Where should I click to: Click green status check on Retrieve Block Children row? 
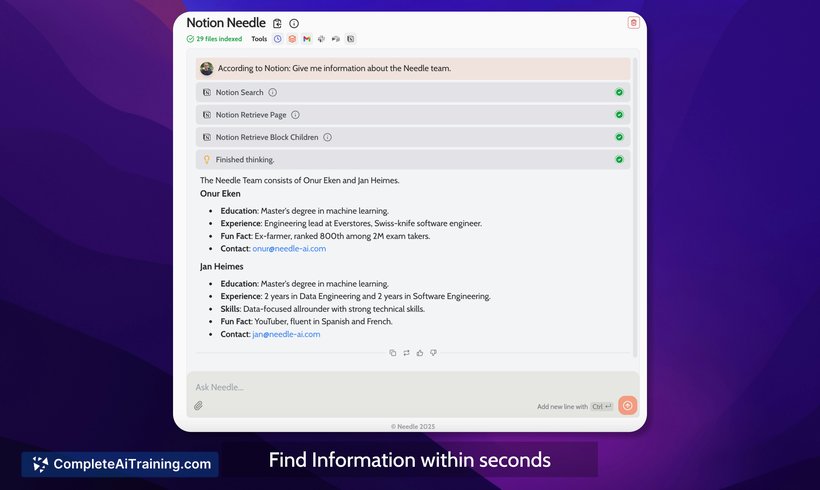619,138
